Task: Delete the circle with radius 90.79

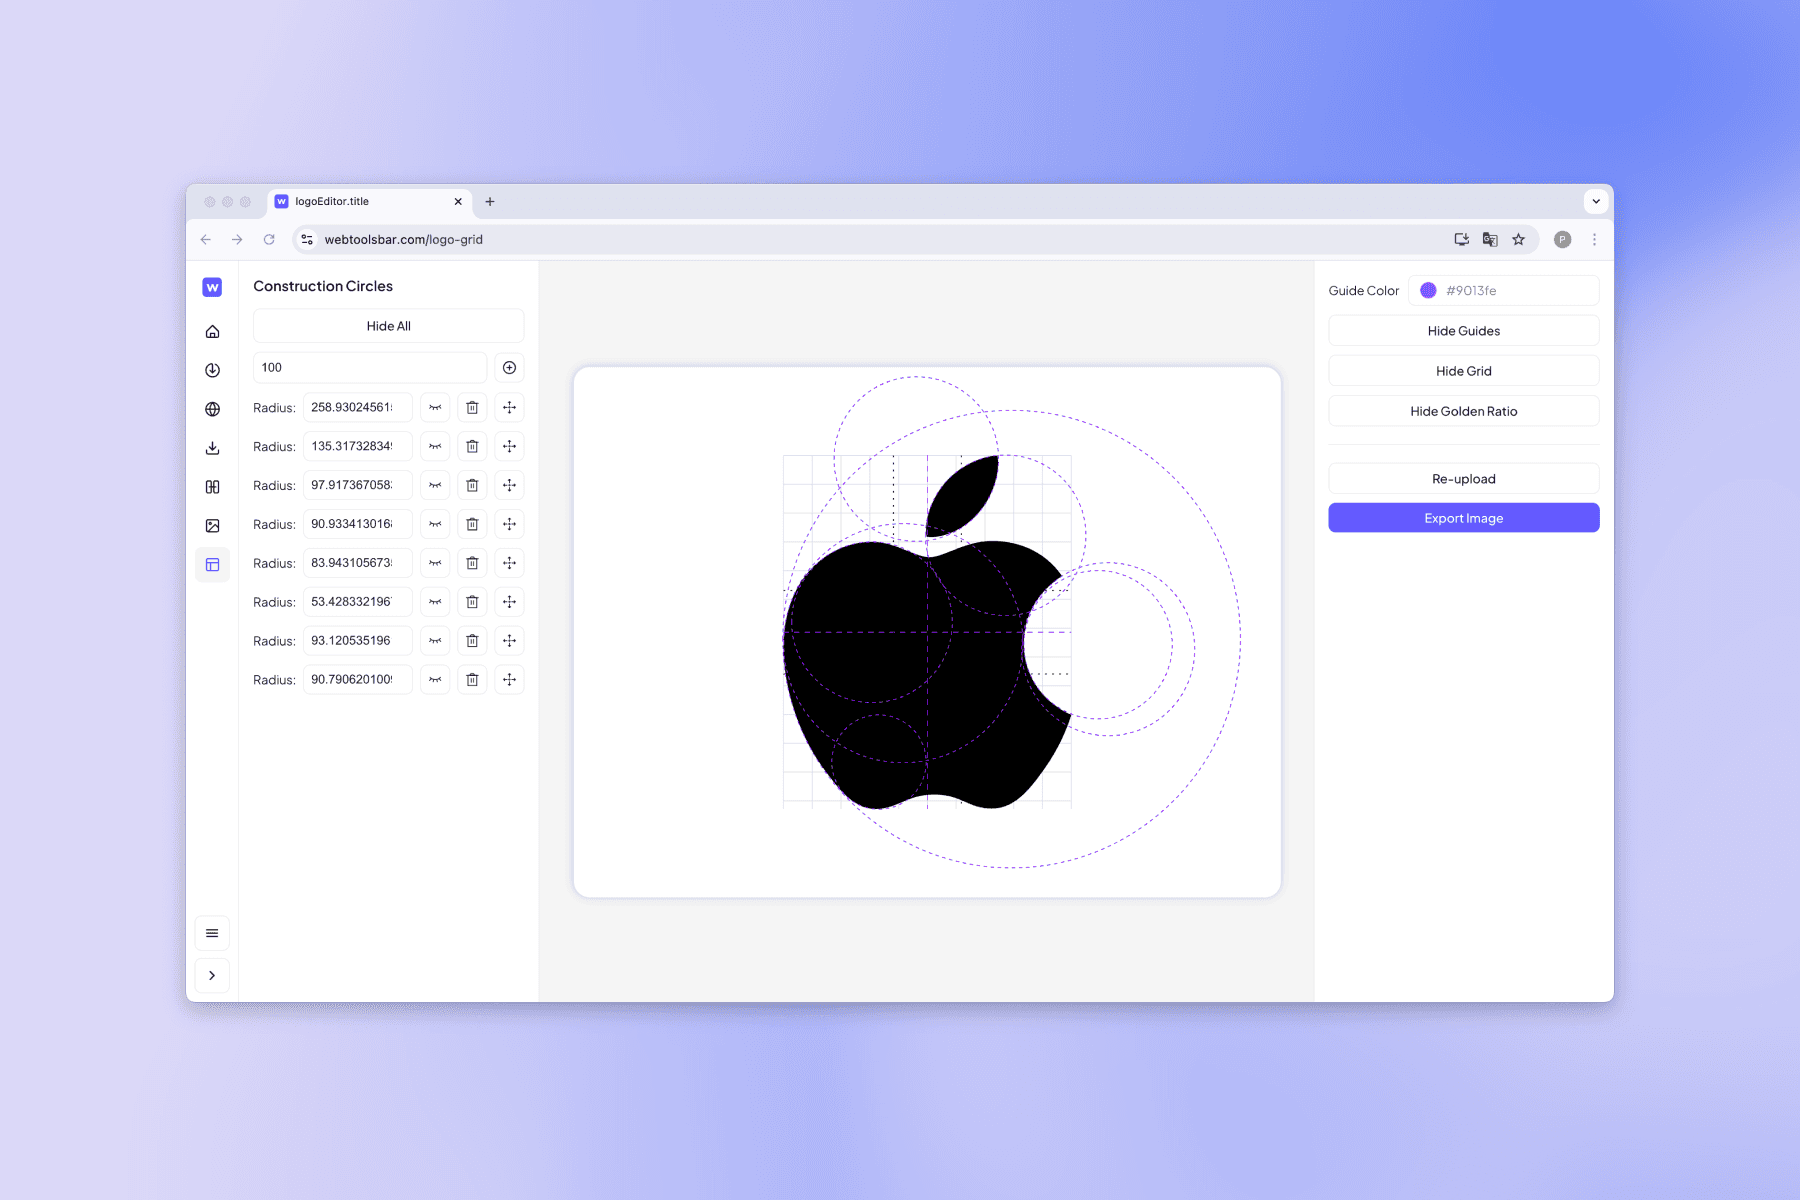Action: 472,680
